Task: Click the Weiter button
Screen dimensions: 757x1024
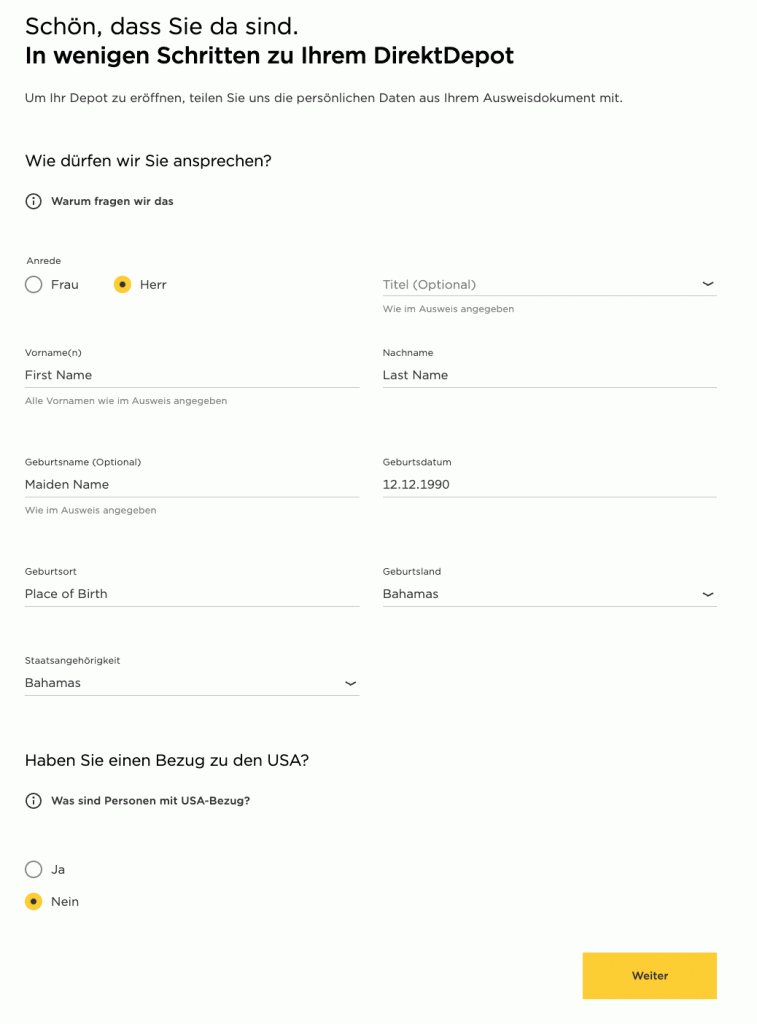Action: 649,975
